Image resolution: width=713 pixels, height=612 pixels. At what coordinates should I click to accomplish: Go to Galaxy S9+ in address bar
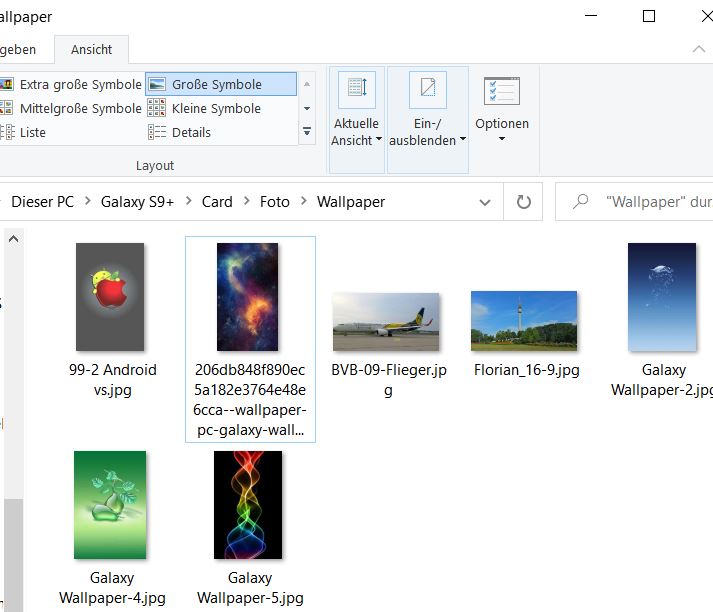137,201
